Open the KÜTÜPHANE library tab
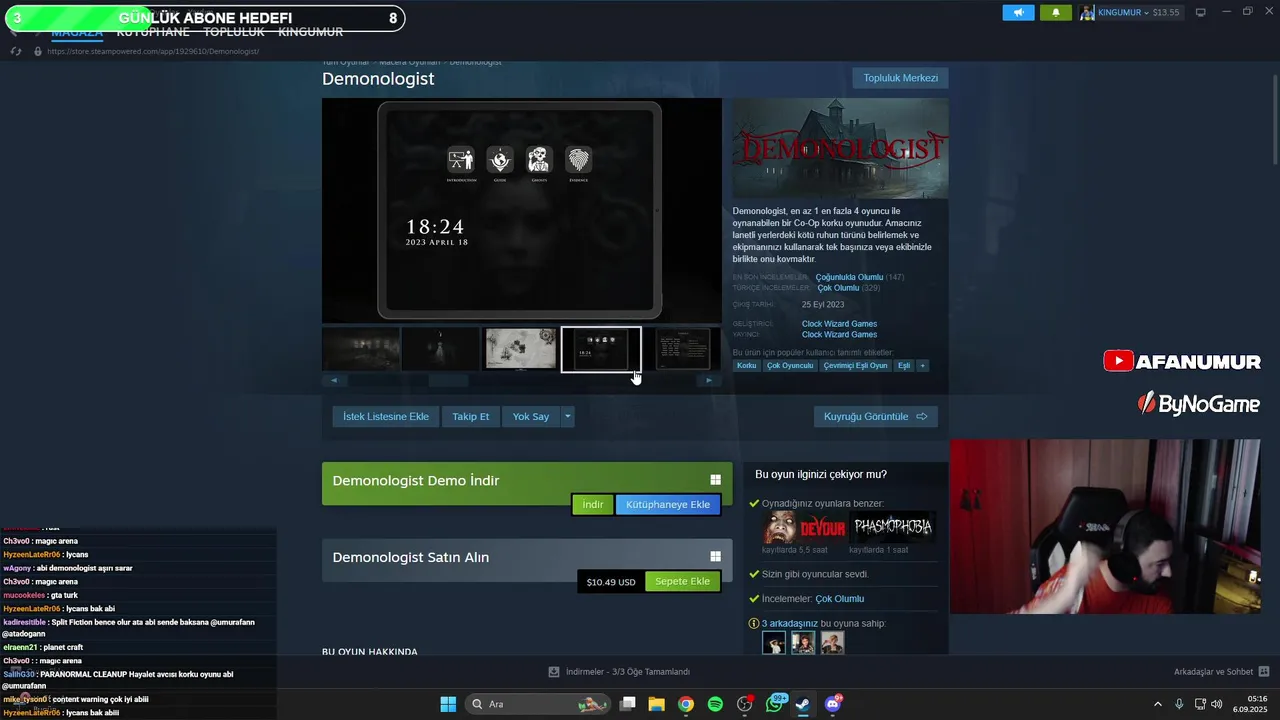1280x720 pixels. point(153,33)
